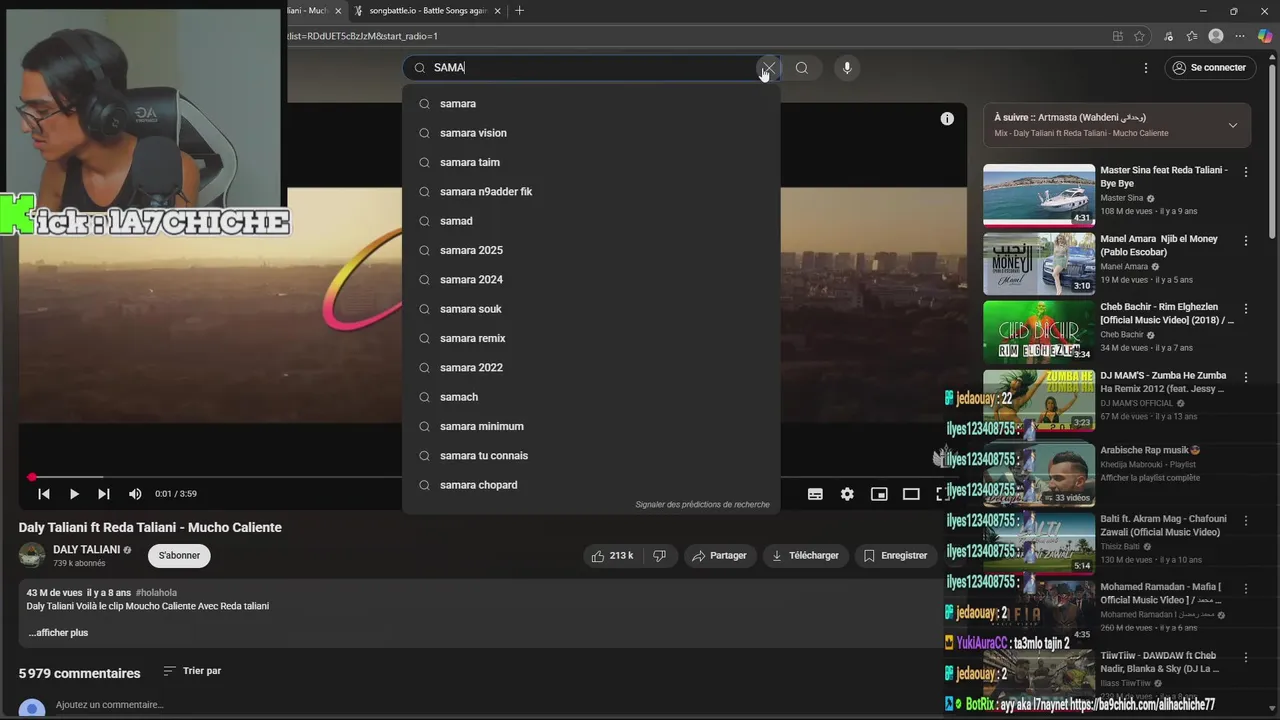
Task: Switch to theater mode icon
Action: point(911,494)
